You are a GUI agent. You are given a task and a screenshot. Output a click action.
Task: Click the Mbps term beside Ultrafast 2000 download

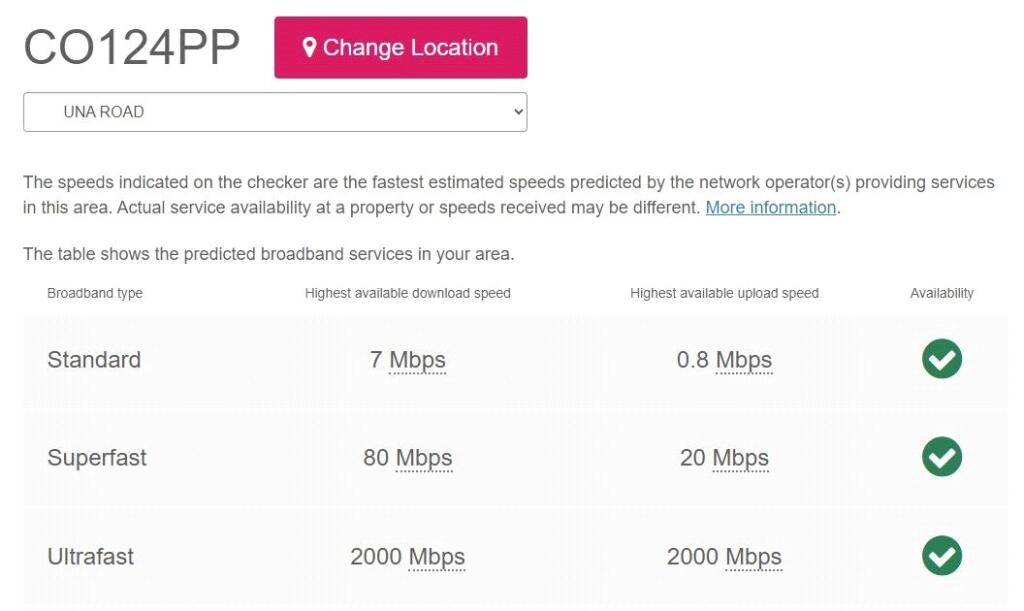point(437,557)
